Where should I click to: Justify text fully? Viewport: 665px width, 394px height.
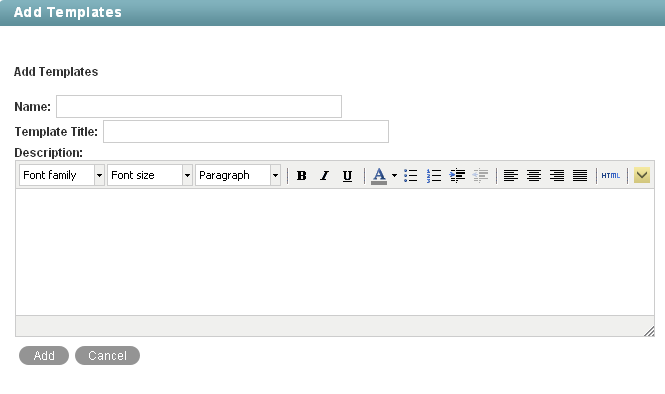click(580, 175)
